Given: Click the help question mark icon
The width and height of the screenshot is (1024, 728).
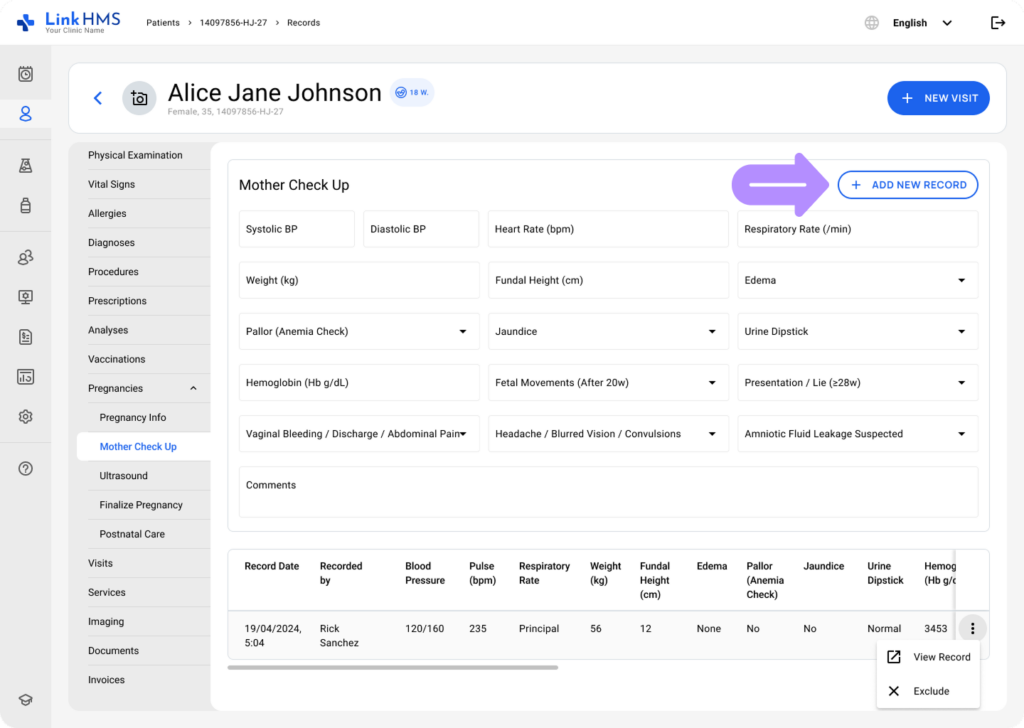Looking at the screenshot, I should pyautogui.click(x=26, y=469).
